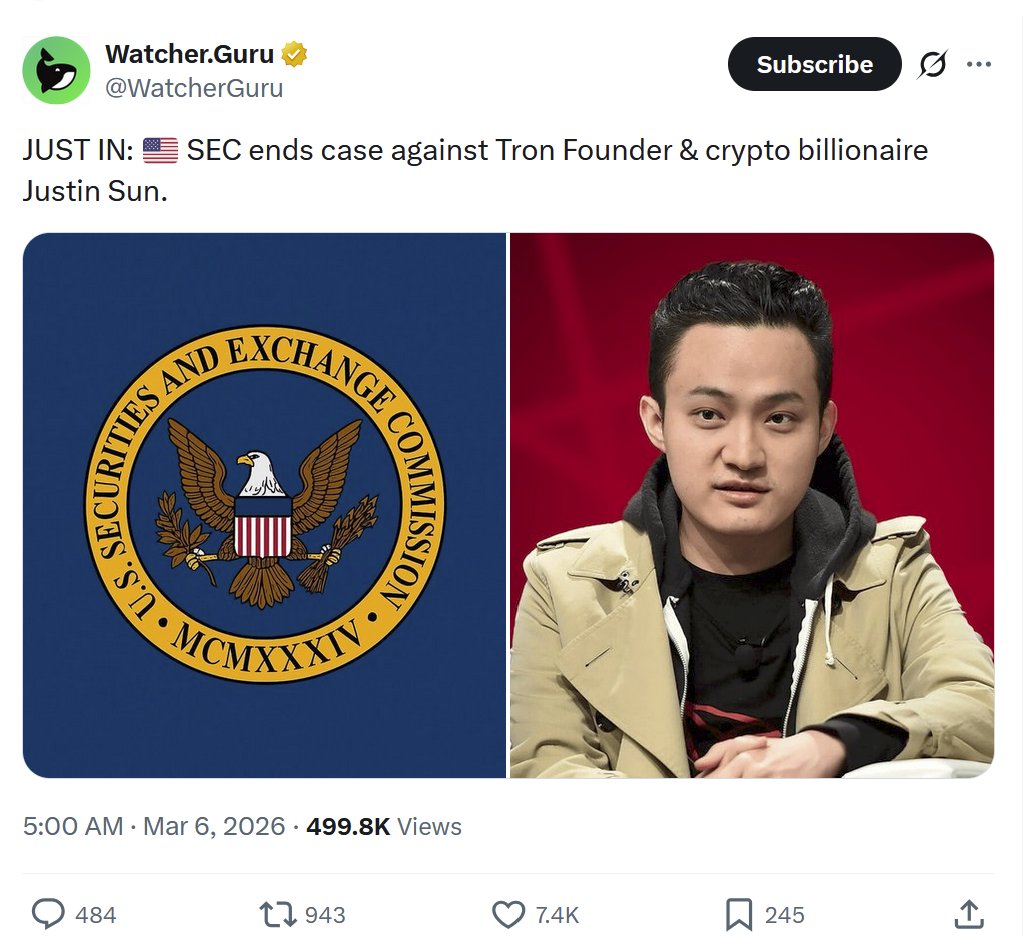Open the three-dot more options menu
Viewport: 1032px width, 936px height.
979,65
